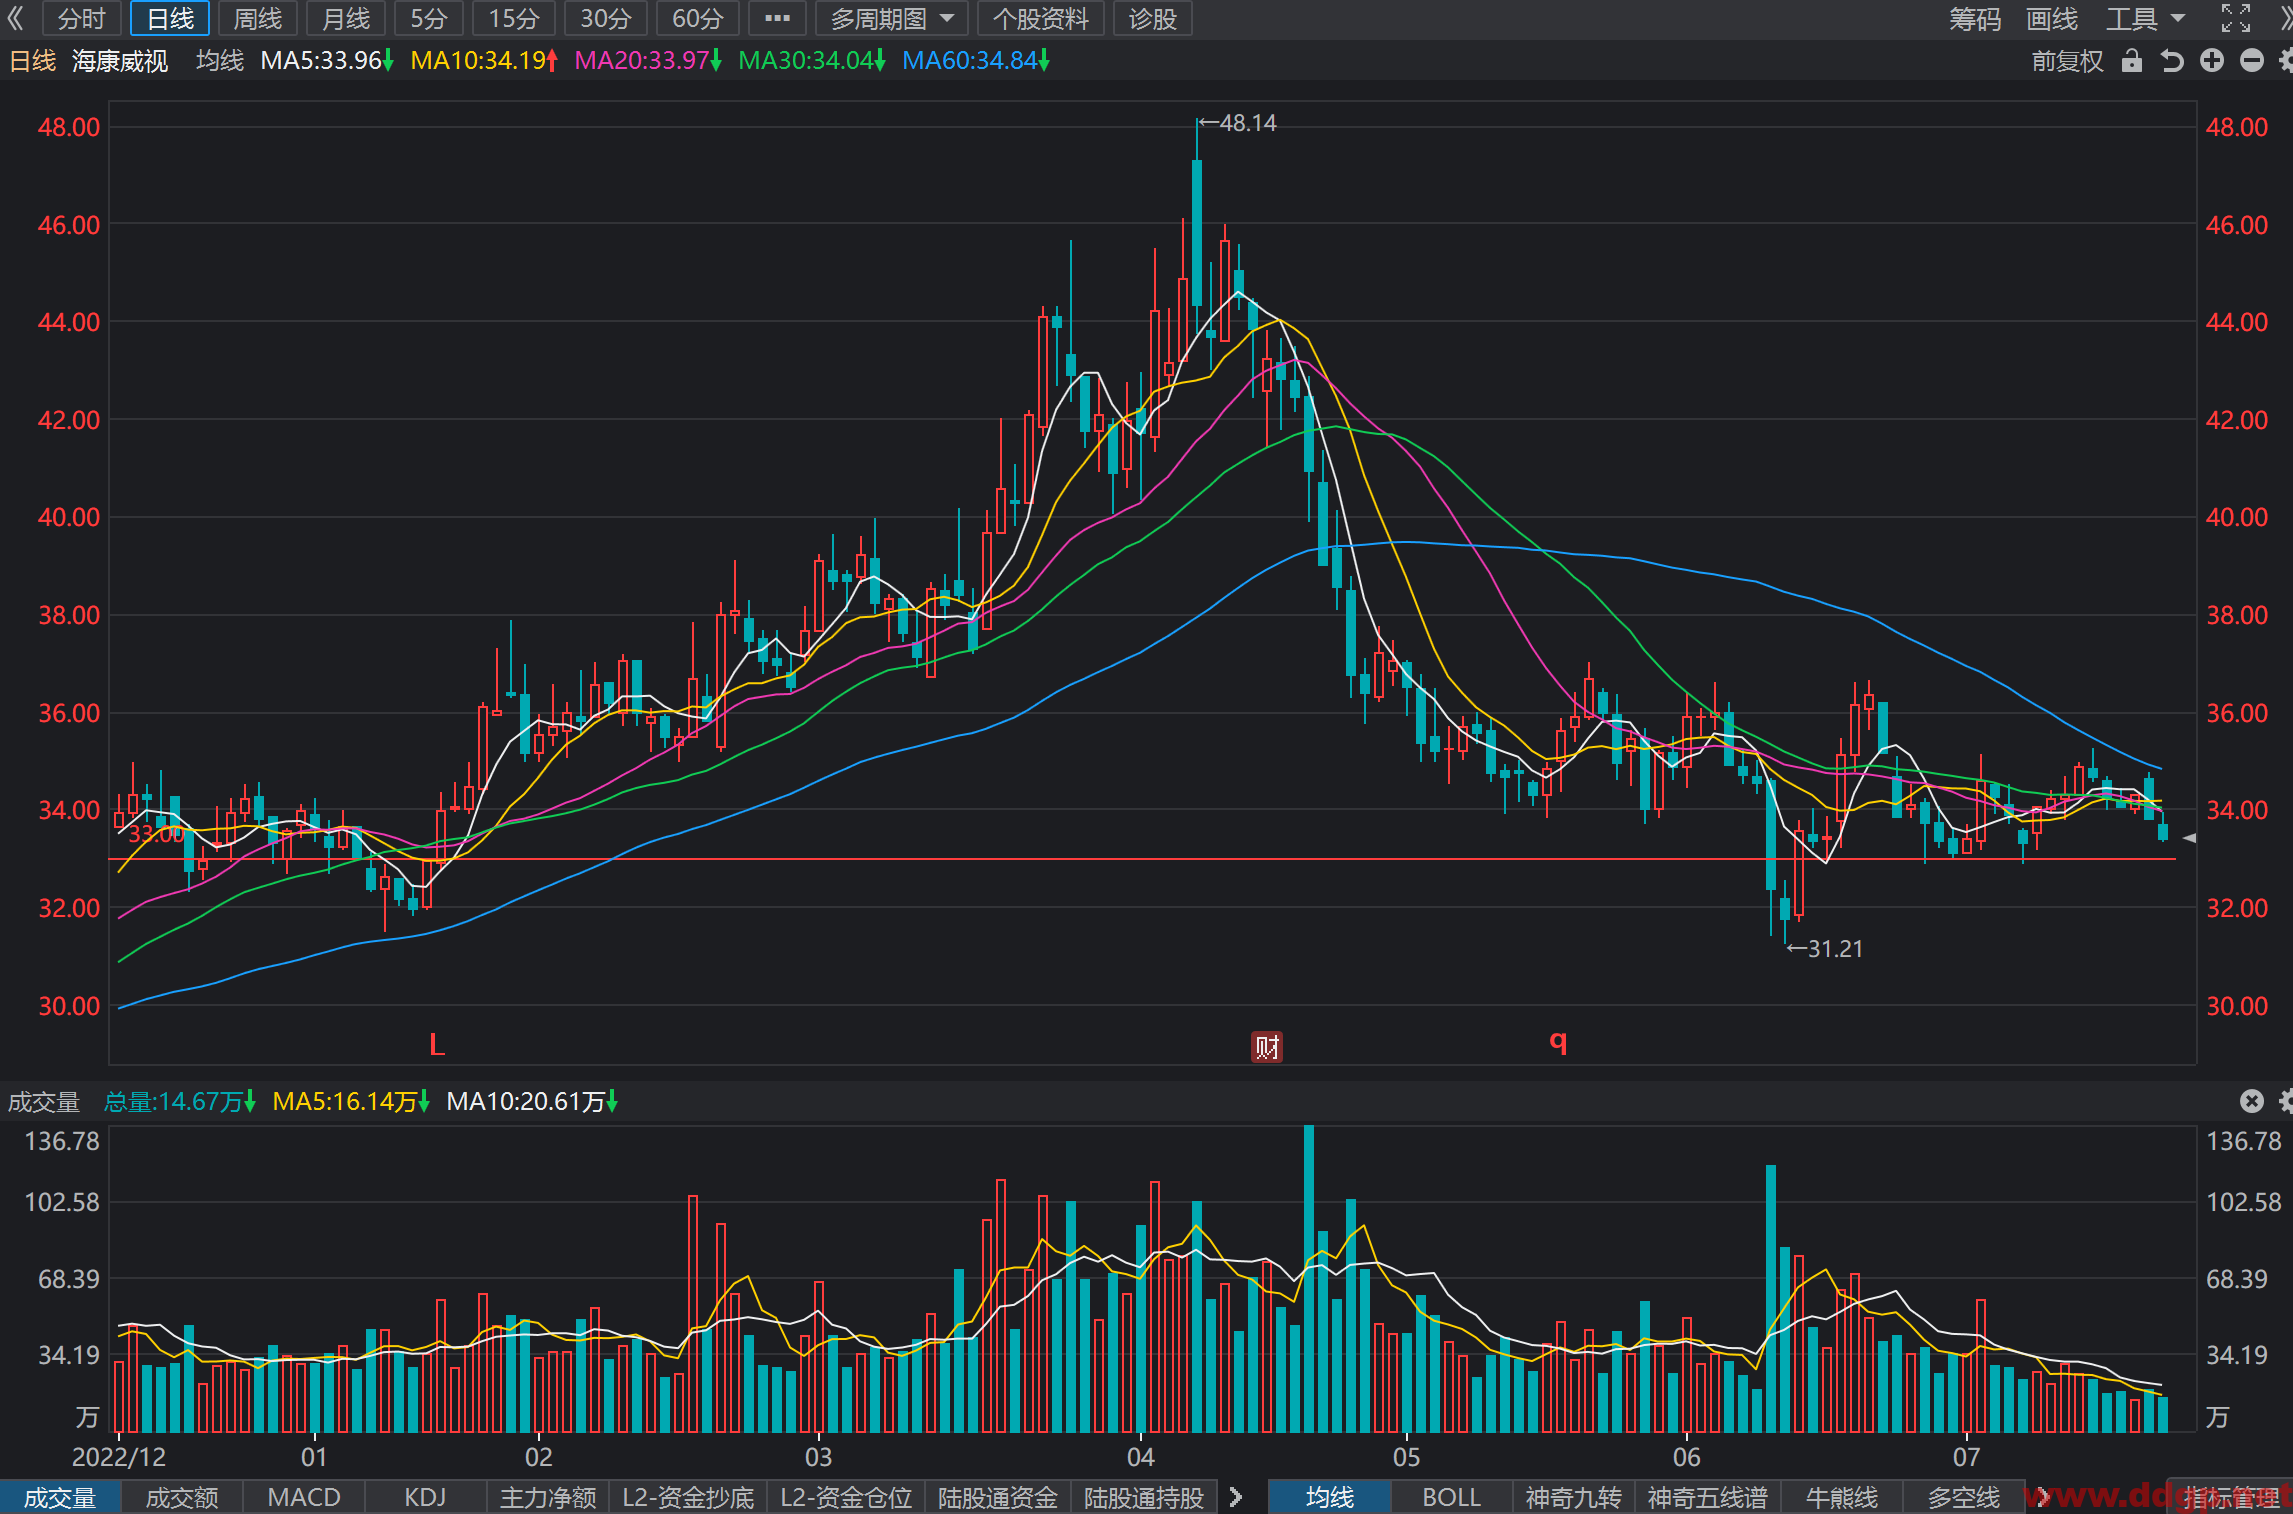Switch to 30分 period

[x=606, y=18]
